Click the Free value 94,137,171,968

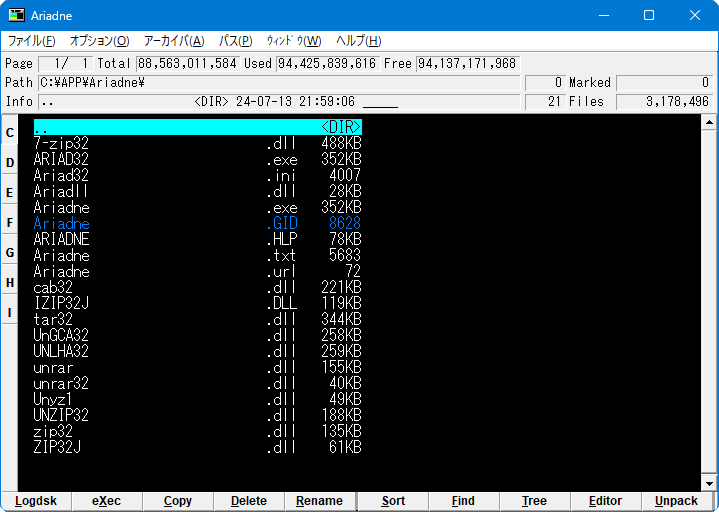[x=467, y=63]
